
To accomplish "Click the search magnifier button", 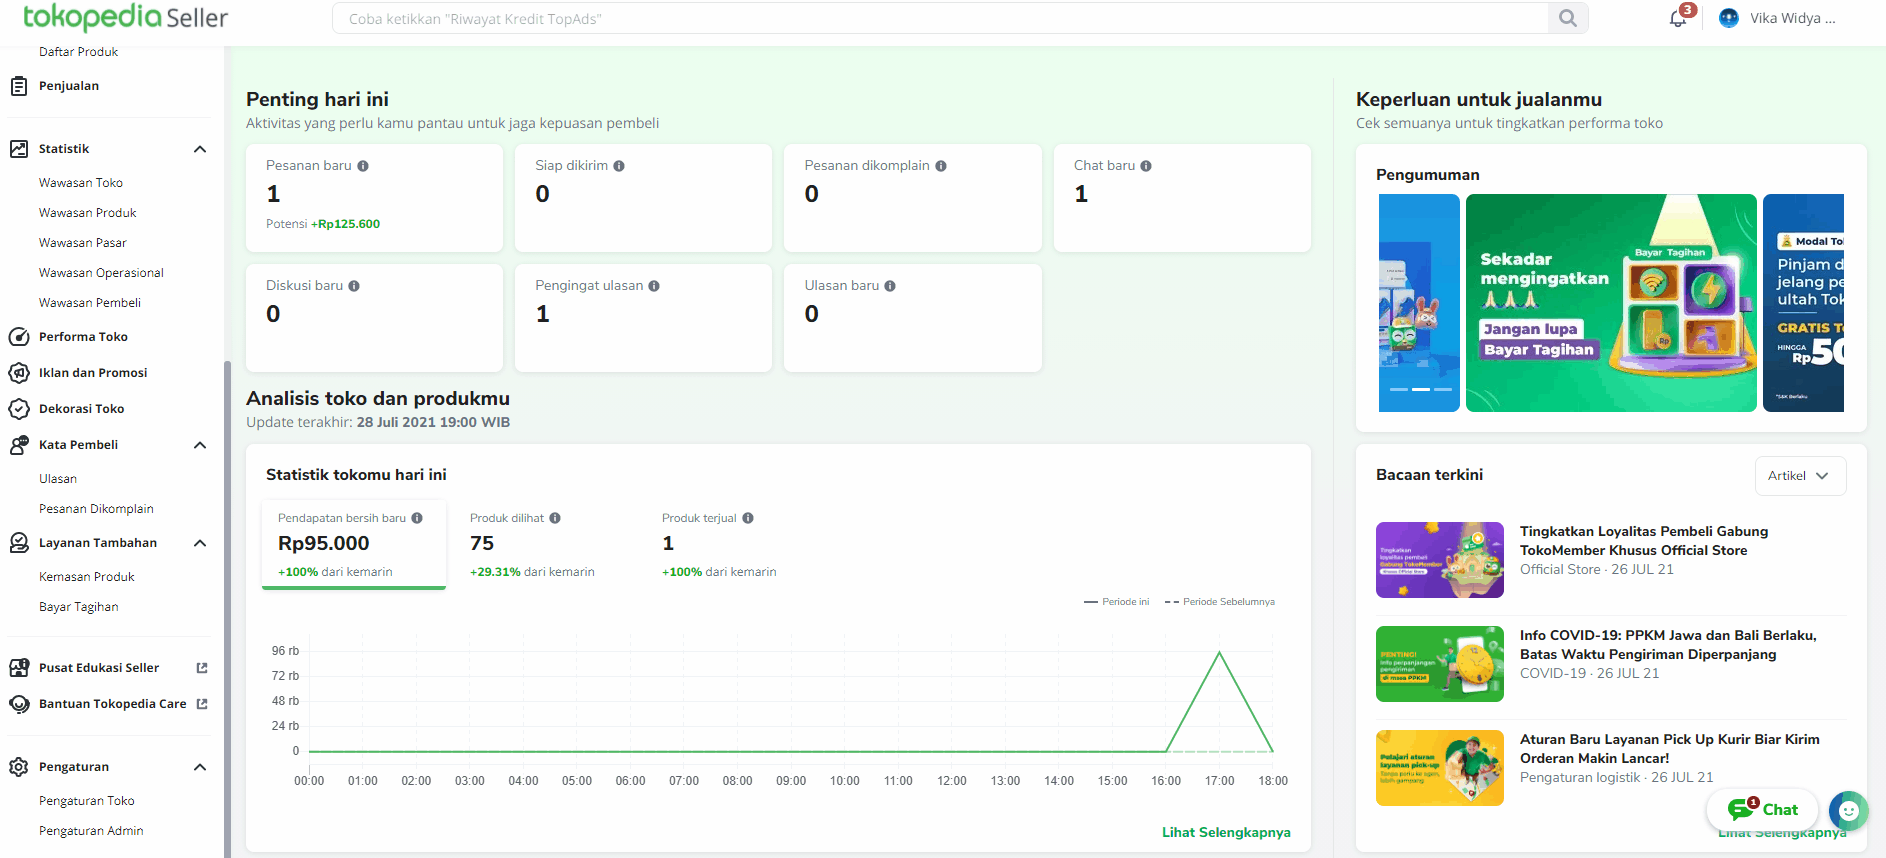I will pyautogui.click(x=1568, y=18).
